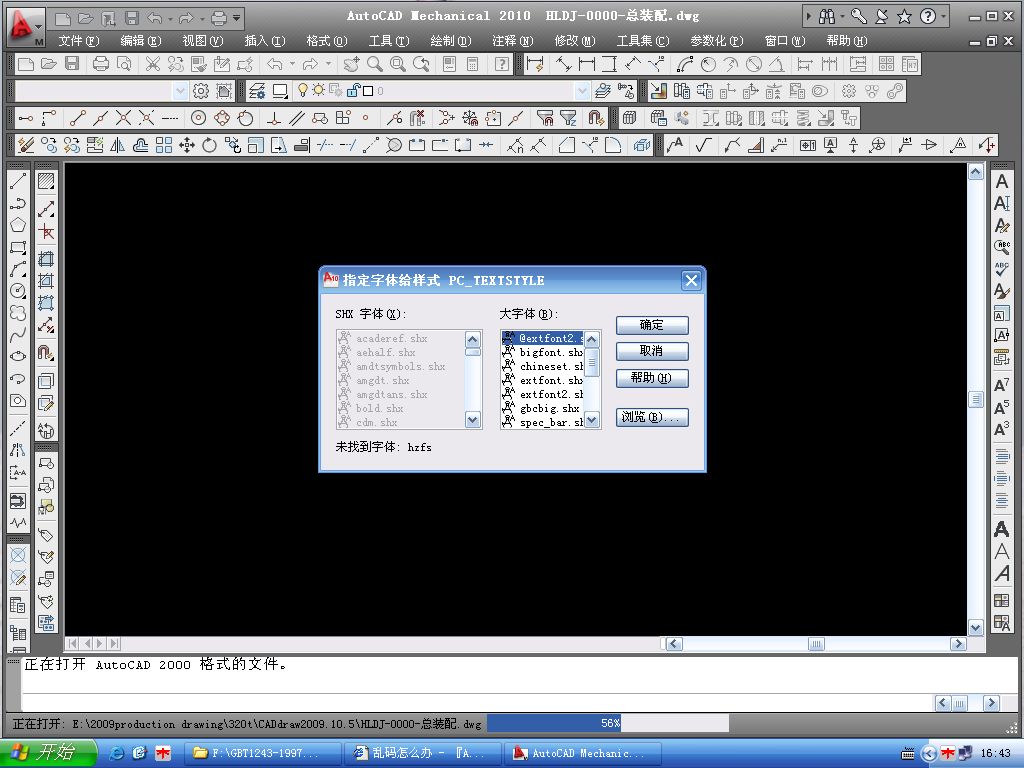The width and height of the screenshot is (1024, 768).
Task: Select @extfont2 in the big font list
Action: coord(543,338)
